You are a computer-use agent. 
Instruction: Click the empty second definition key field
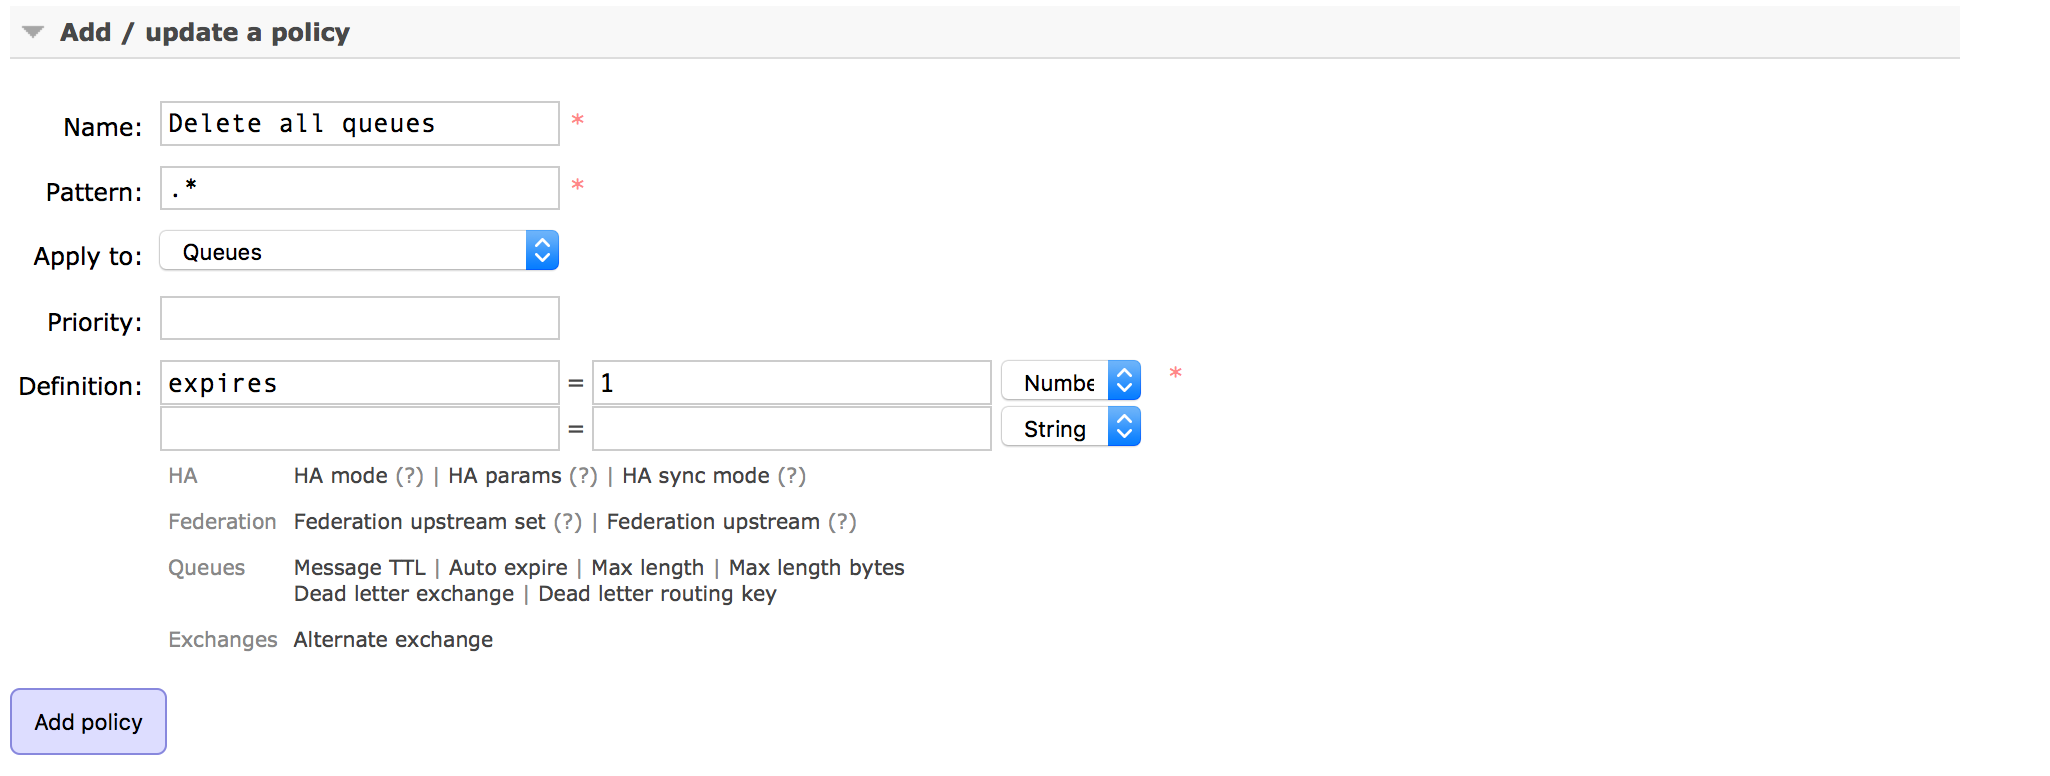[x=360, y=428]
